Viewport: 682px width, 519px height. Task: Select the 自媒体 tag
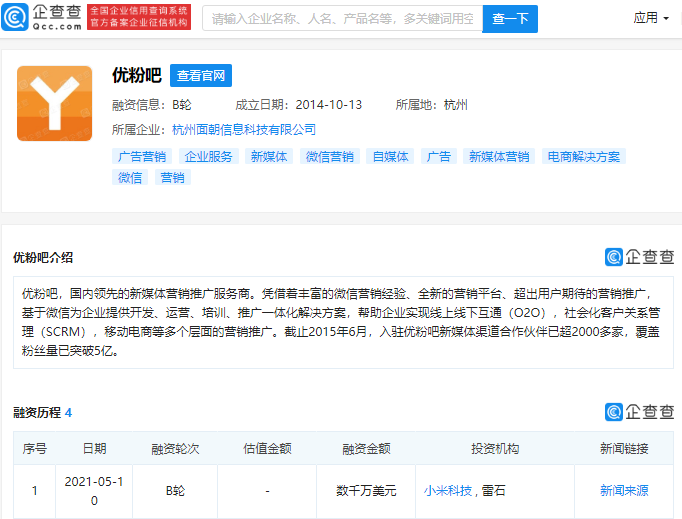pyautogui.click(x=390, y=157)
